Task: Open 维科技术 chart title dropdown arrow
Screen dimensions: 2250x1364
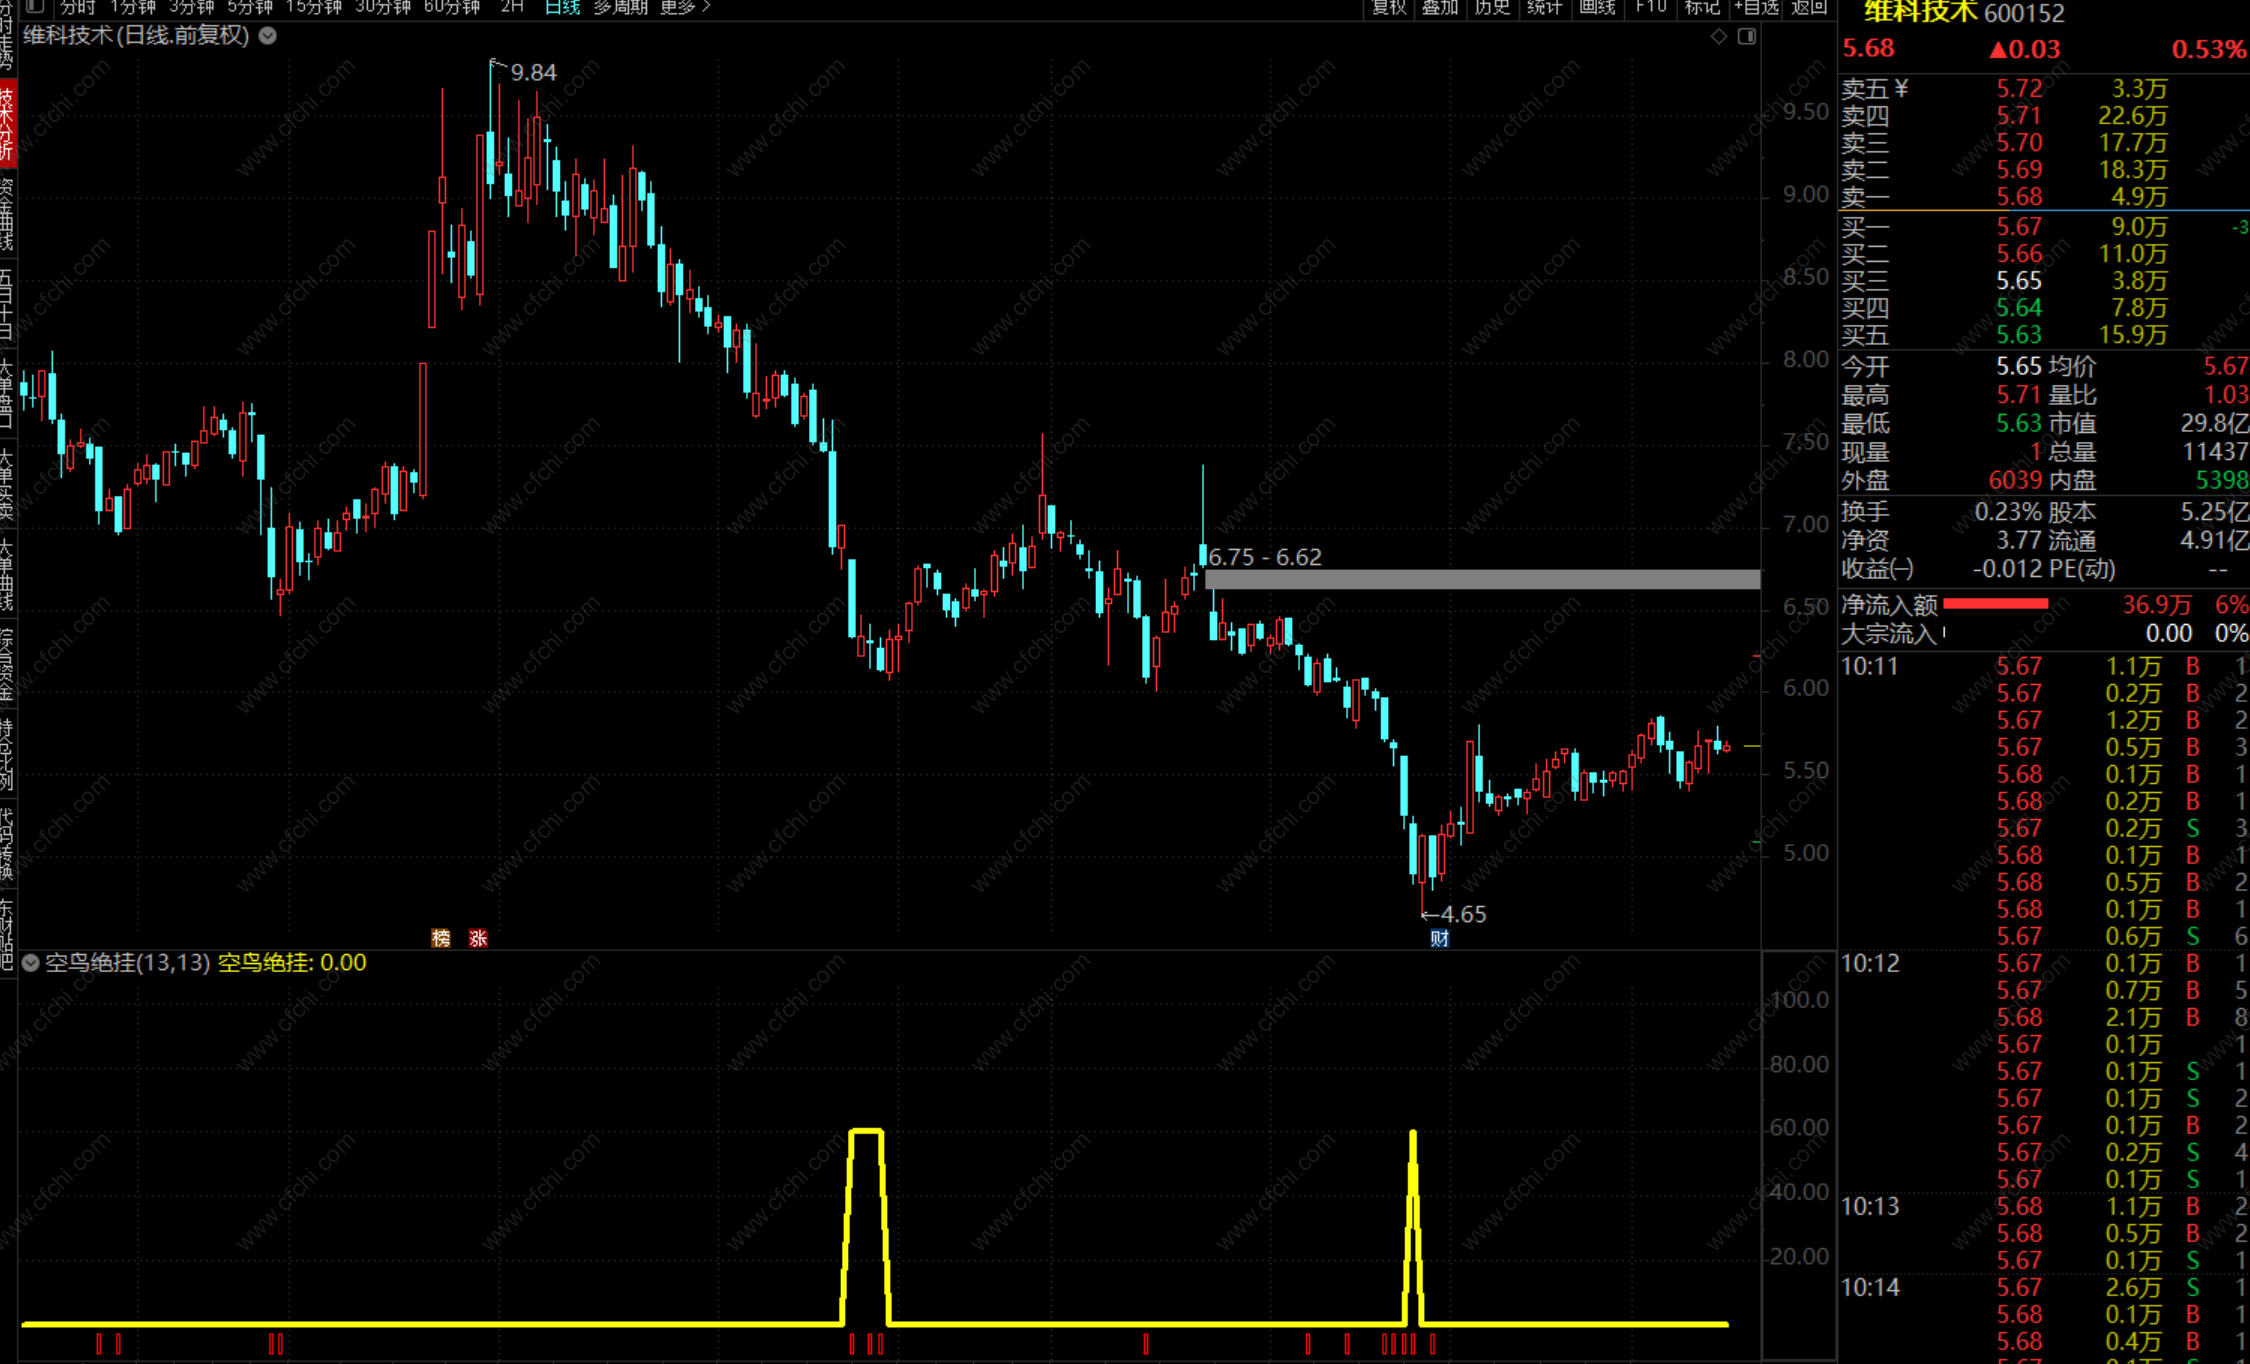Action: 268,36
